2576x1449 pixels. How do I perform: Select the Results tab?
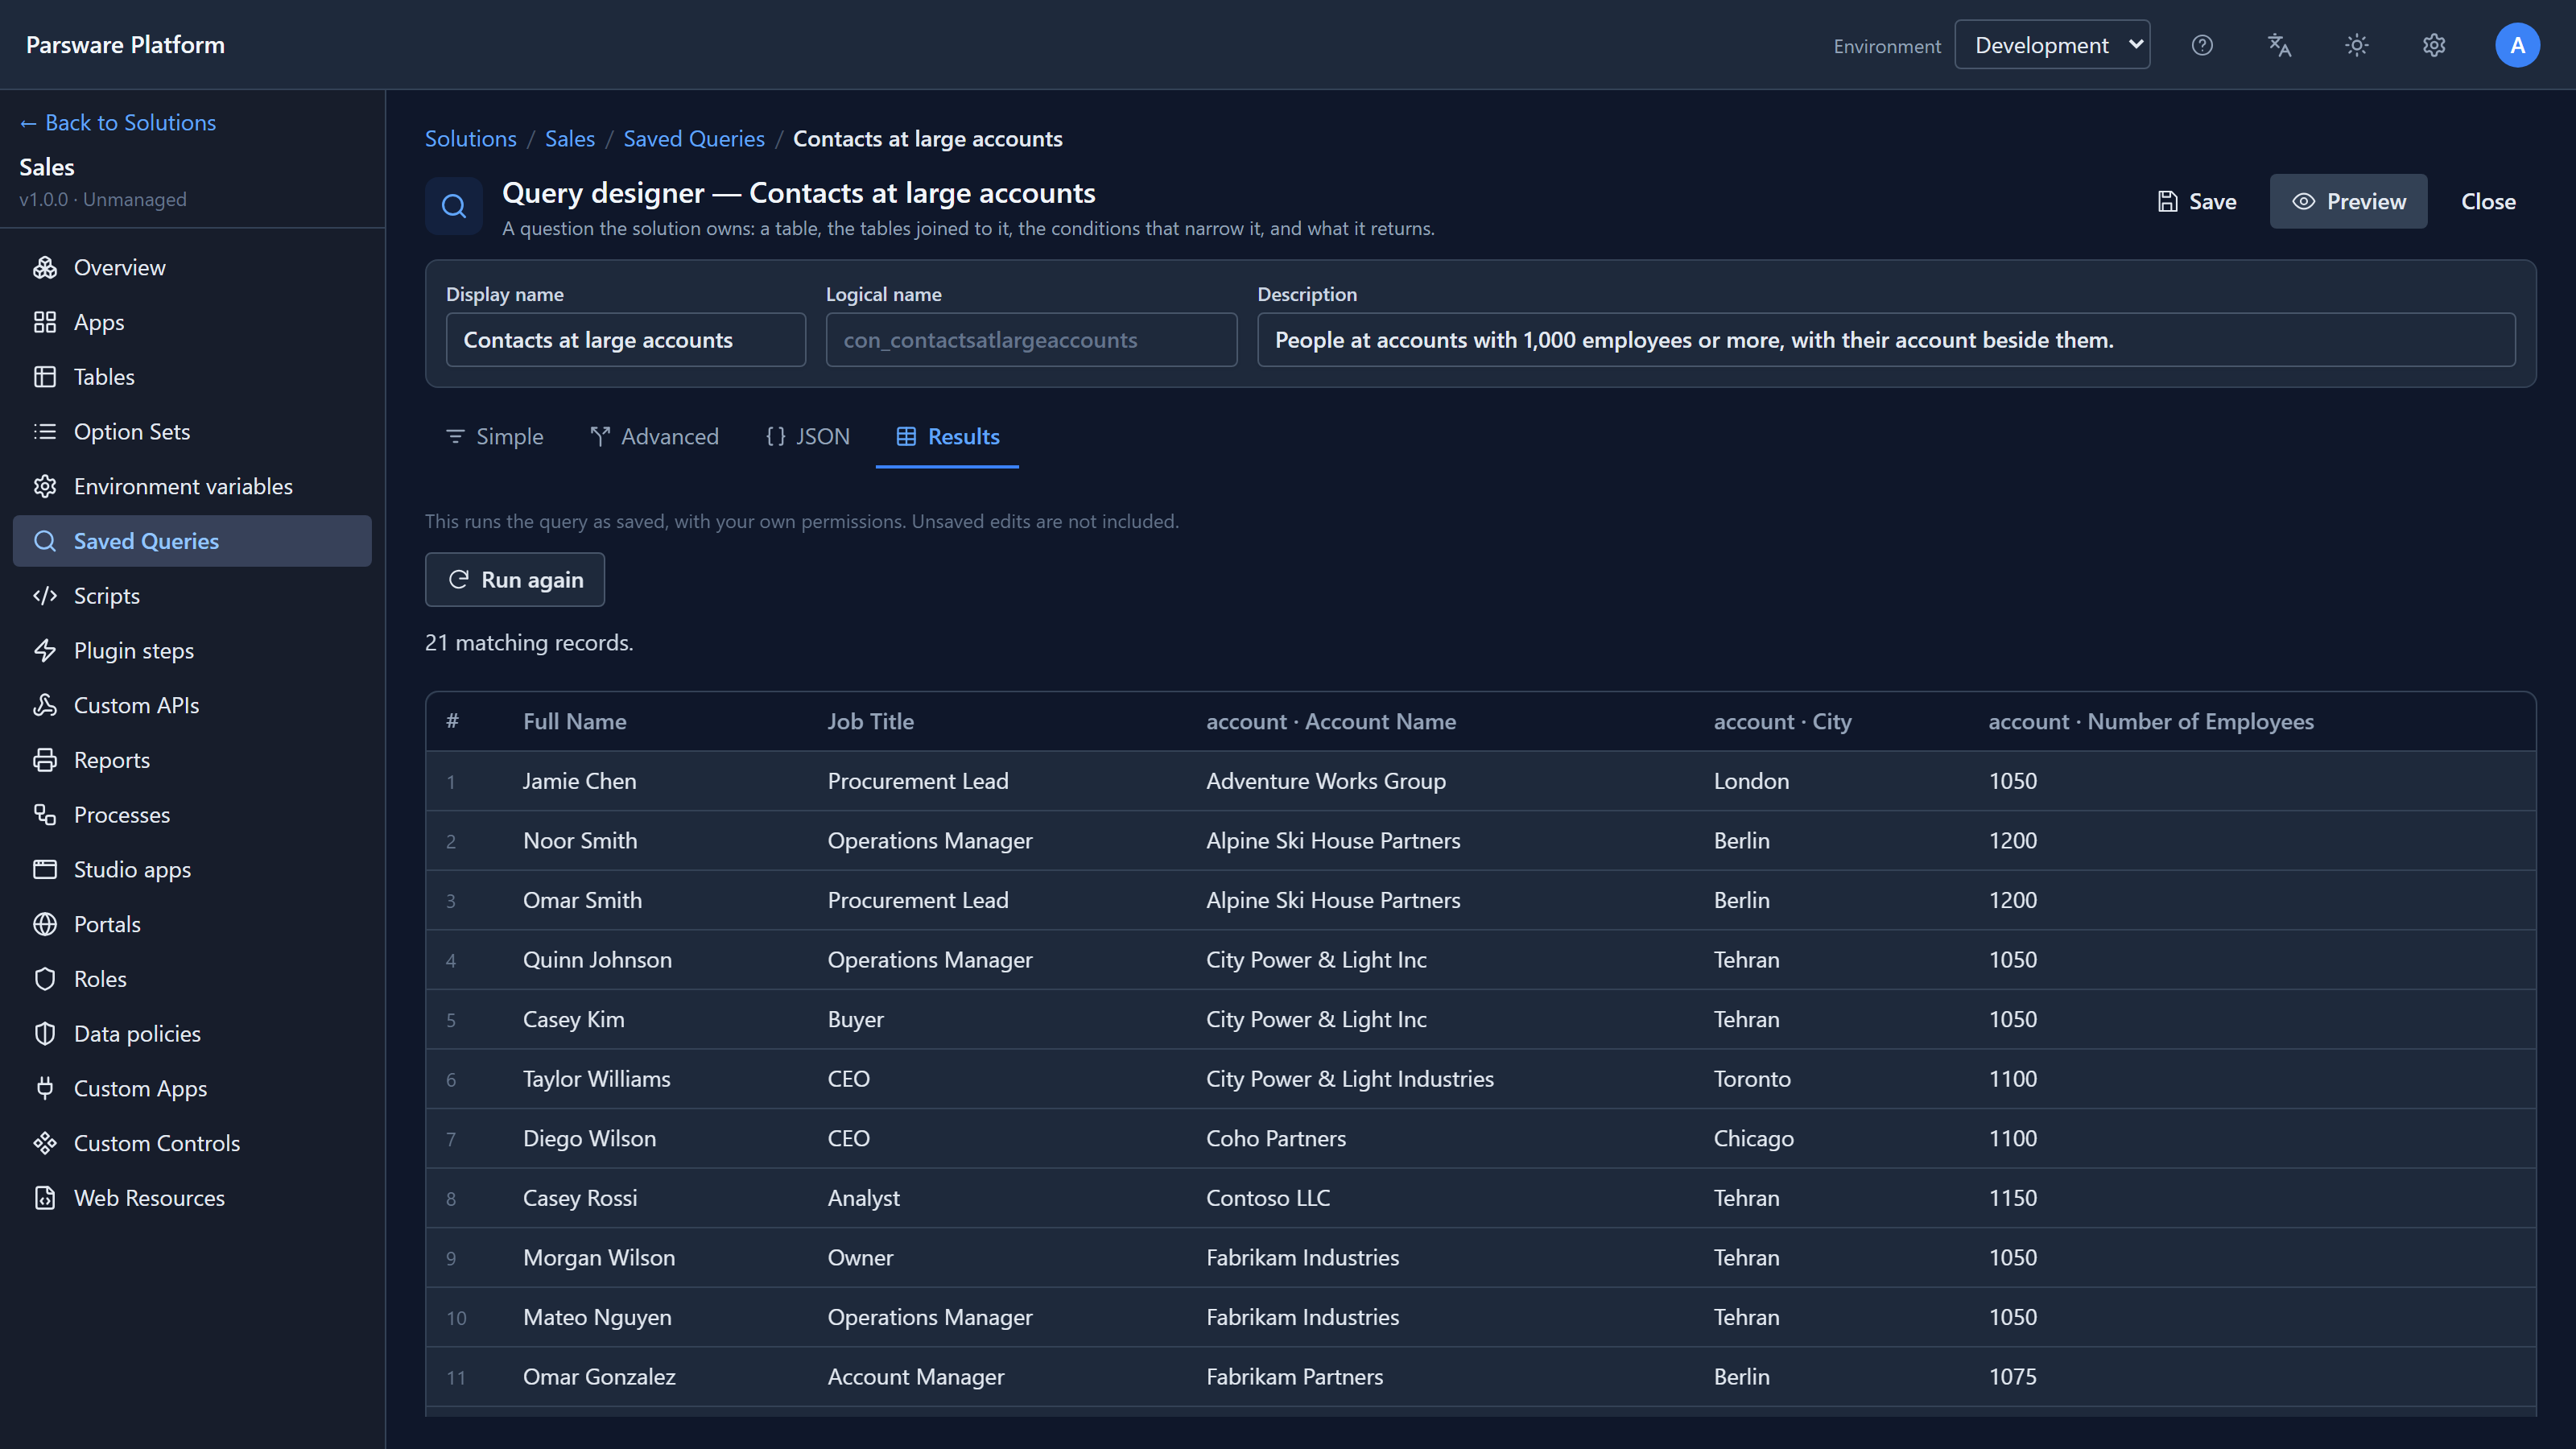947,436
